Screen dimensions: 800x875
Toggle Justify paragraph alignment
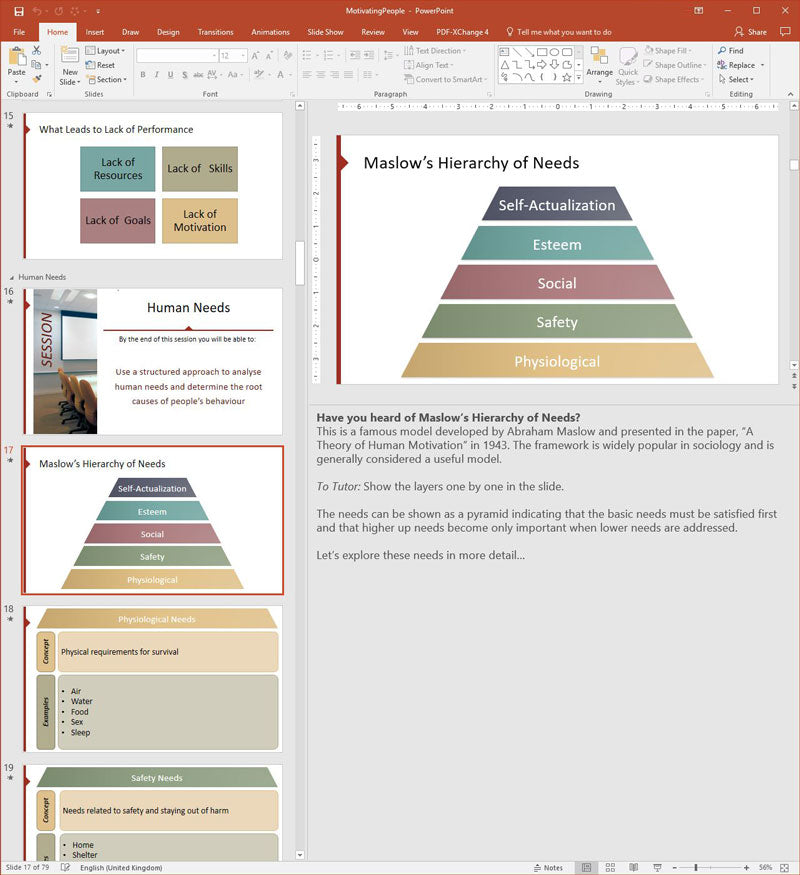coord(348,75)
